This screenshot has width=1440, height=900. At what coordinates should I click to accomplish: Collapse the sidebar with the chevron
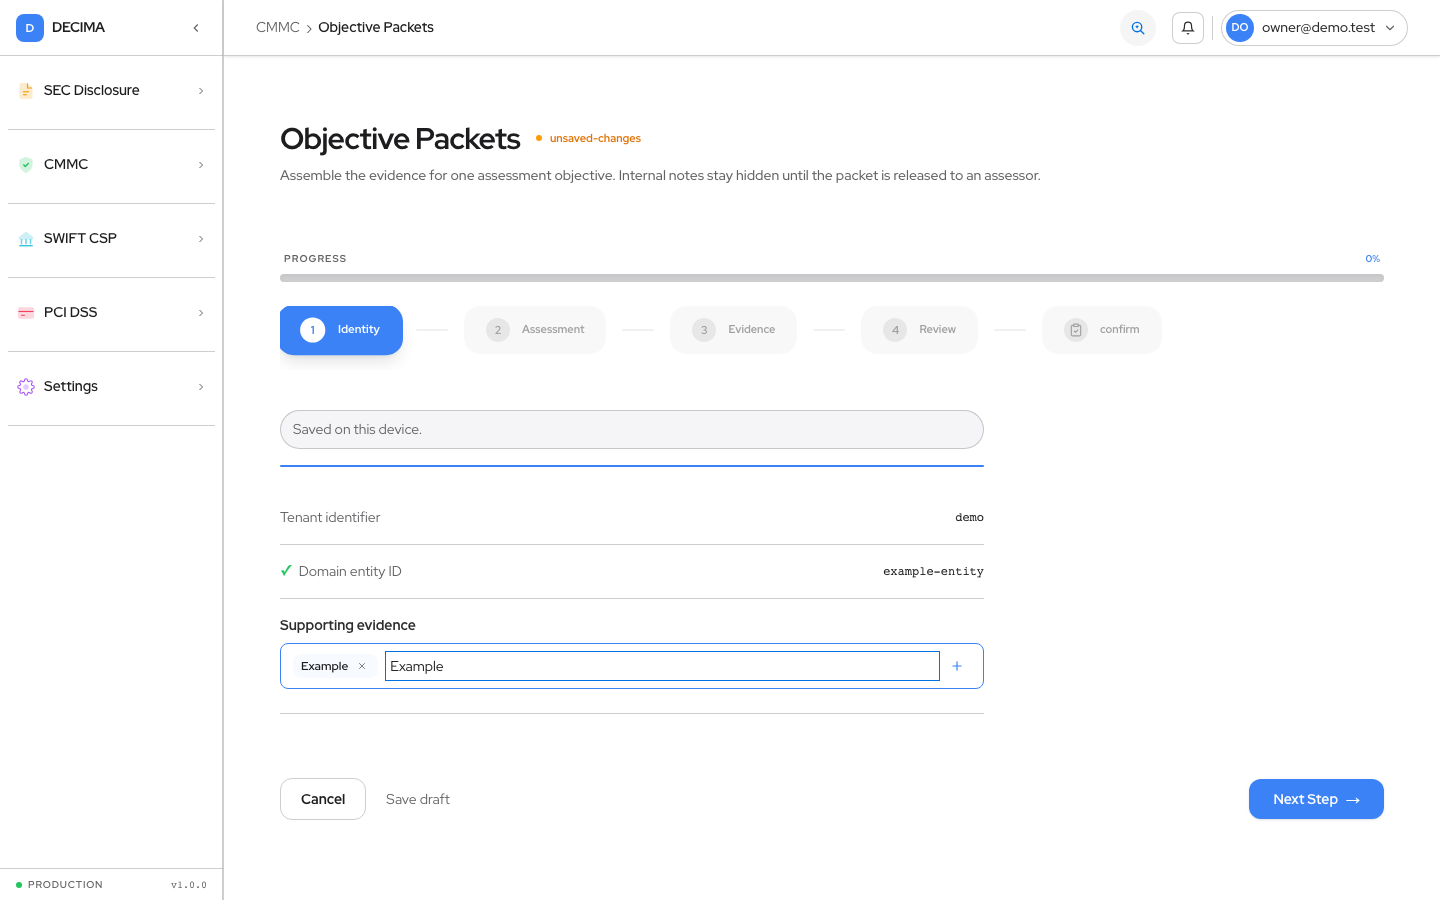coord(196,28)
